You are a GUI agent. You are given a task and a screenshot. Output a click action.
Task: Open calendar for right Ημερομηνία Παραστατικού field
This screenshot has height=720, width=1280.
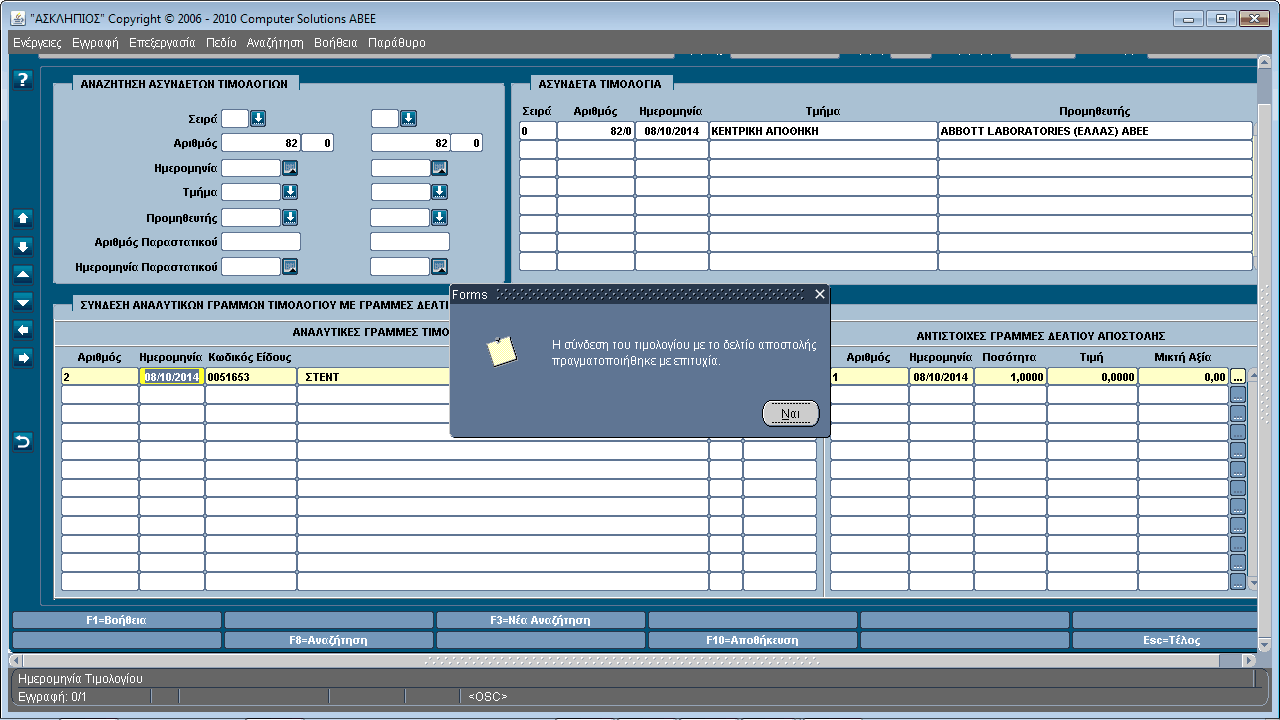point(439,266)
